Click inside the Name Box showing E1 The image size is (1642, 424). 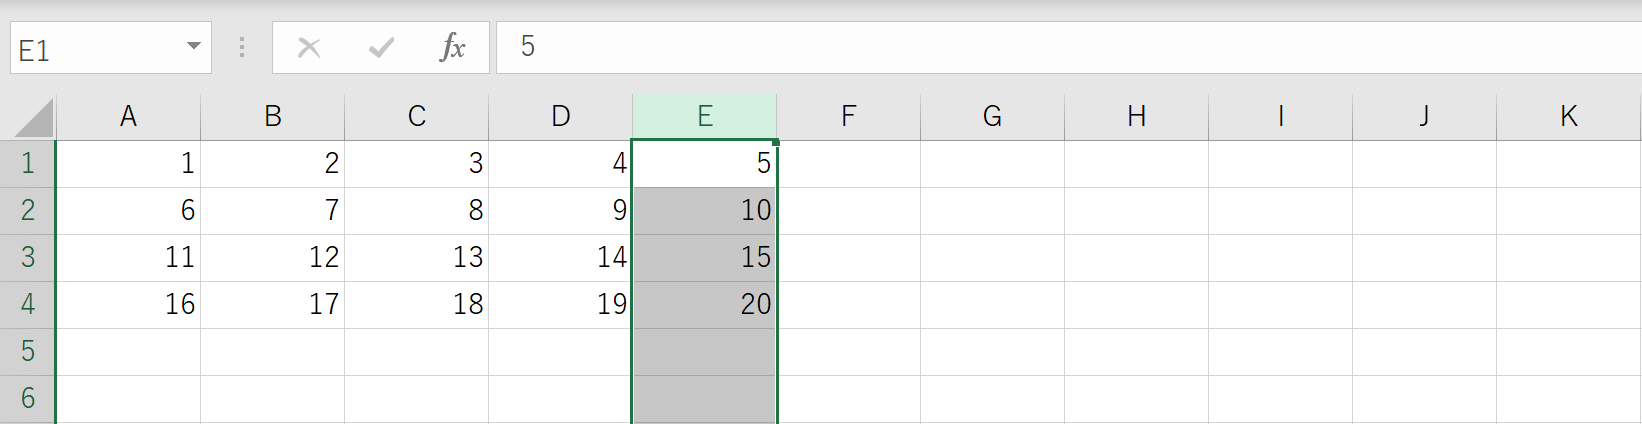(98, 48)
